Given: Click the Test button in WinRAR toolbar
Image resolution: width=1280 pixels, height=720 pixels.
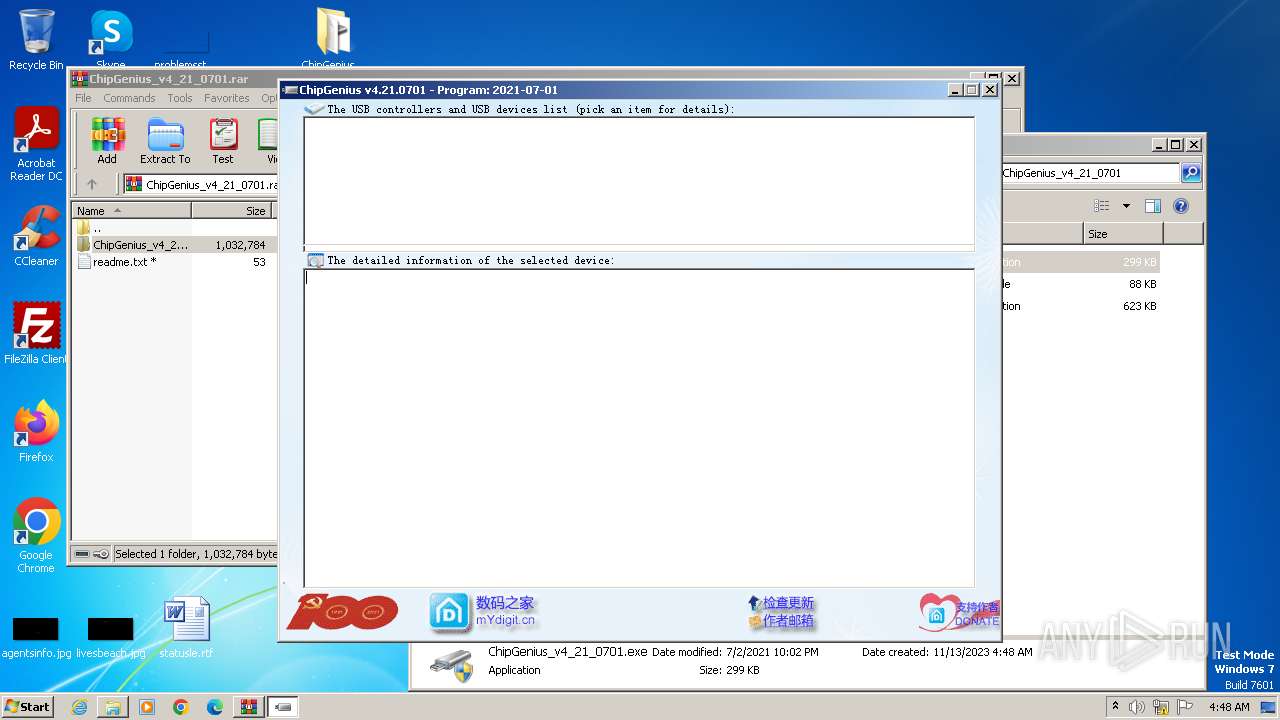Looking at the screenshot, I should click(223, 141).
